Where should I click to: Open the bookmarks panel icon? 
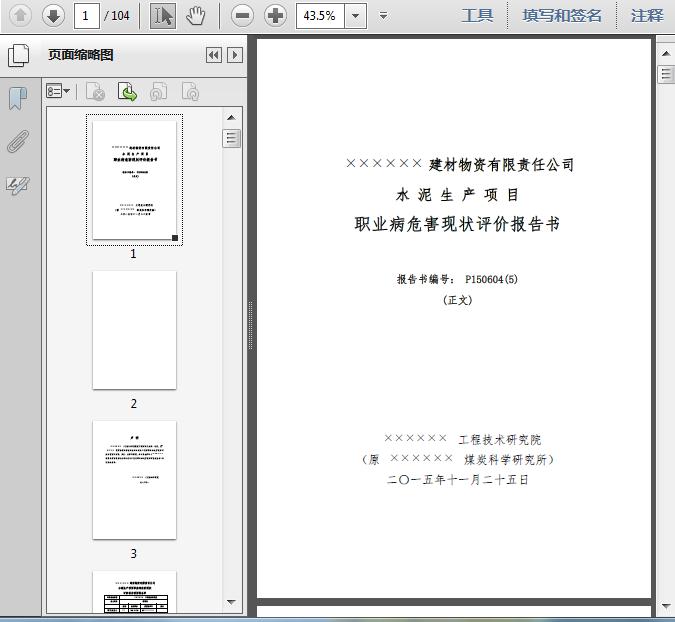(x=18, y=99)
